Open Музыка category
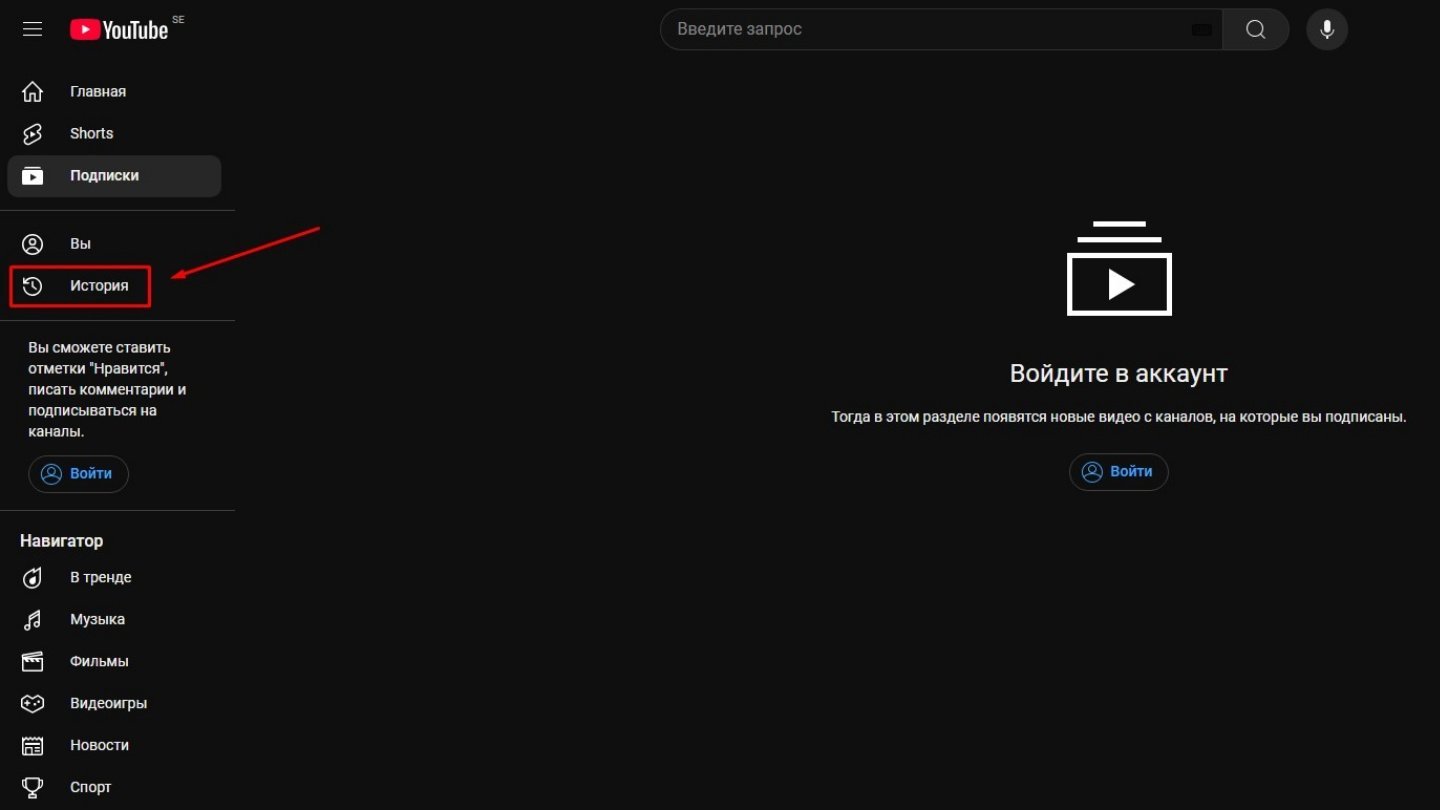Image resolution: width=1440 pixels, height=810 pixels. point(114,620)
